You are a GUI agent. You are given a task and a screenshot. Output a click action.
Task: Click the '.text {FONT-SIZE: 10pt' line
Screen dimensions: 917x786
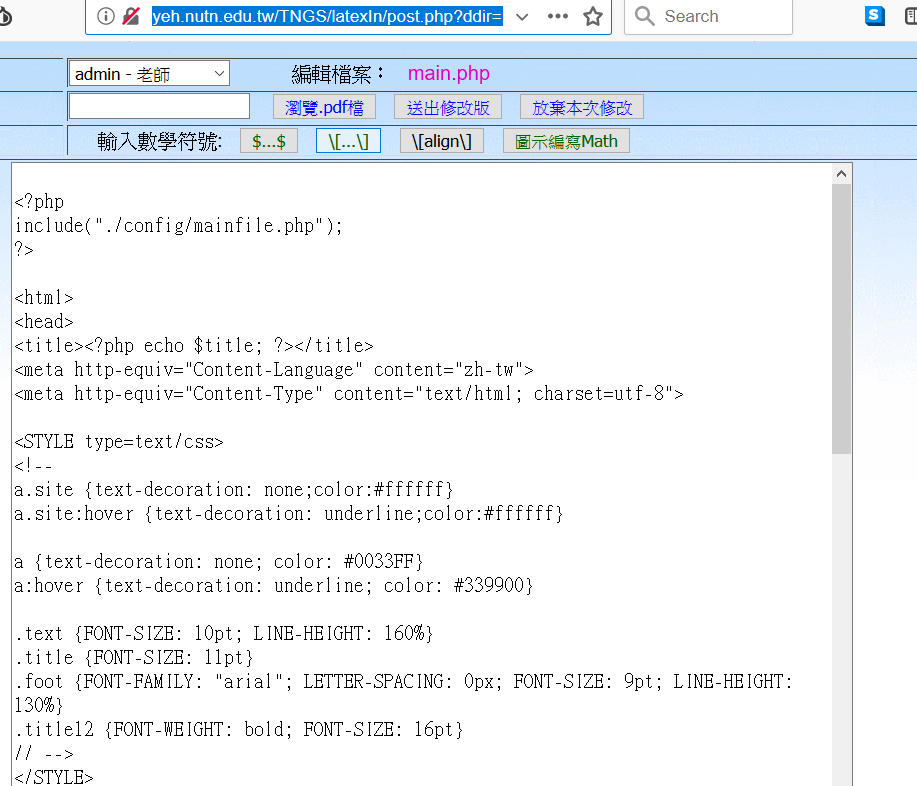[x=223, y=633]
